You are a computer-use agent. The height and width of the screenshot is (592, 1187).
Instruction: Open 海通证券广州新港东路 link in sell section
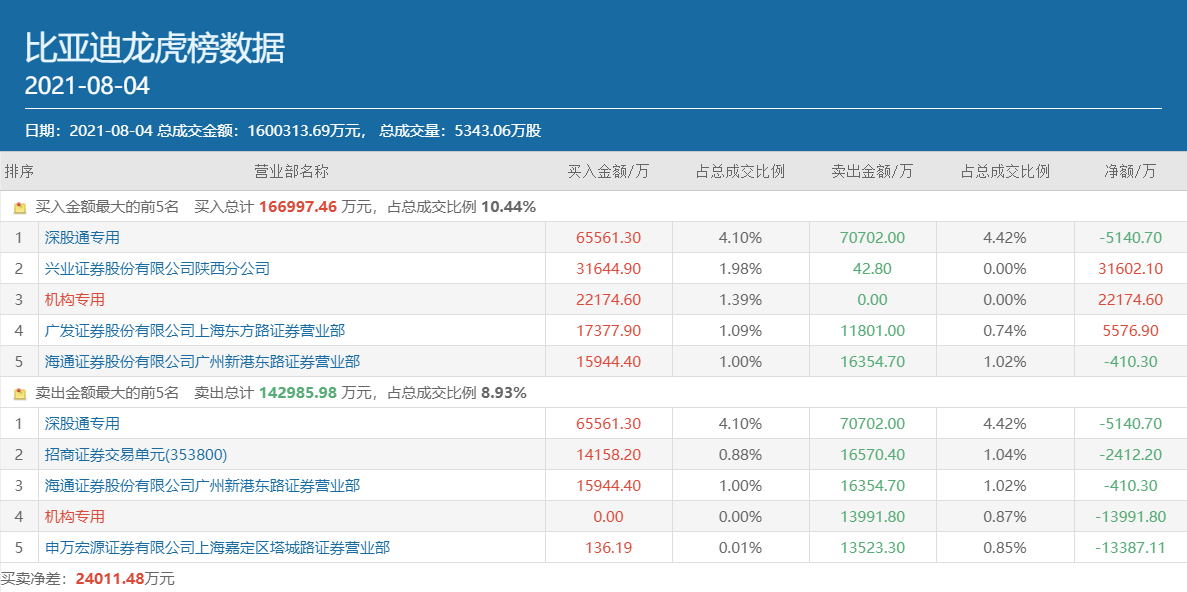point(202,486)
